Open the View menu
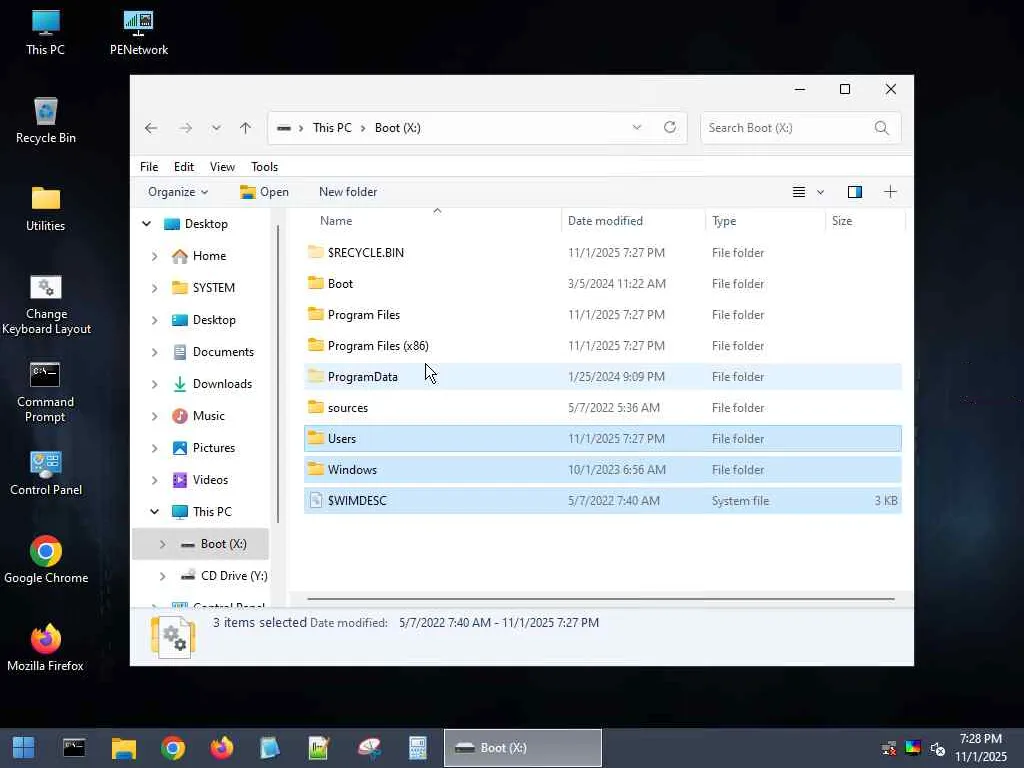 pos(222,167)
